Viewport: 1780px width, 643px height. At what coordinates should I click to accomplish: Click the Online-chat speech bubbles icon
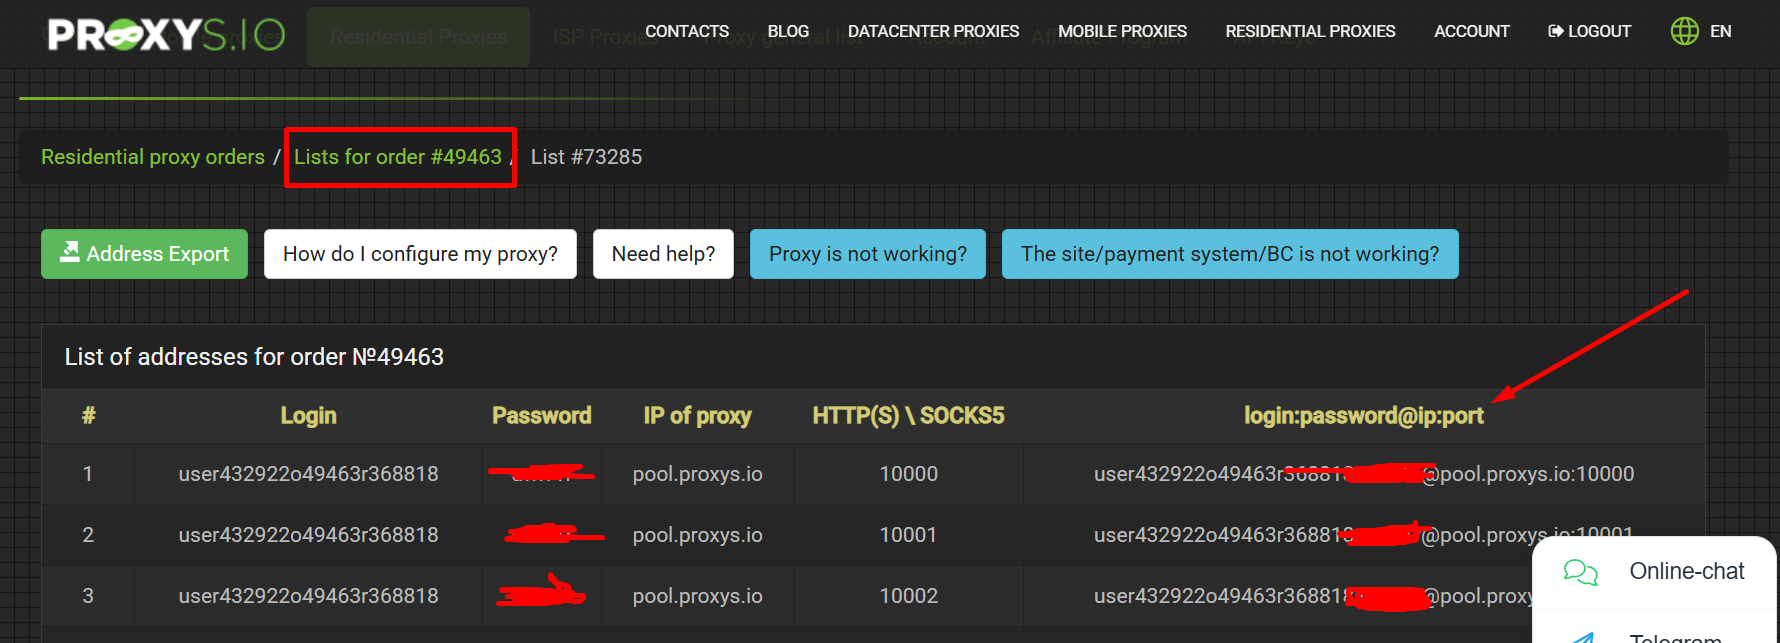[x=1580, y=572]
